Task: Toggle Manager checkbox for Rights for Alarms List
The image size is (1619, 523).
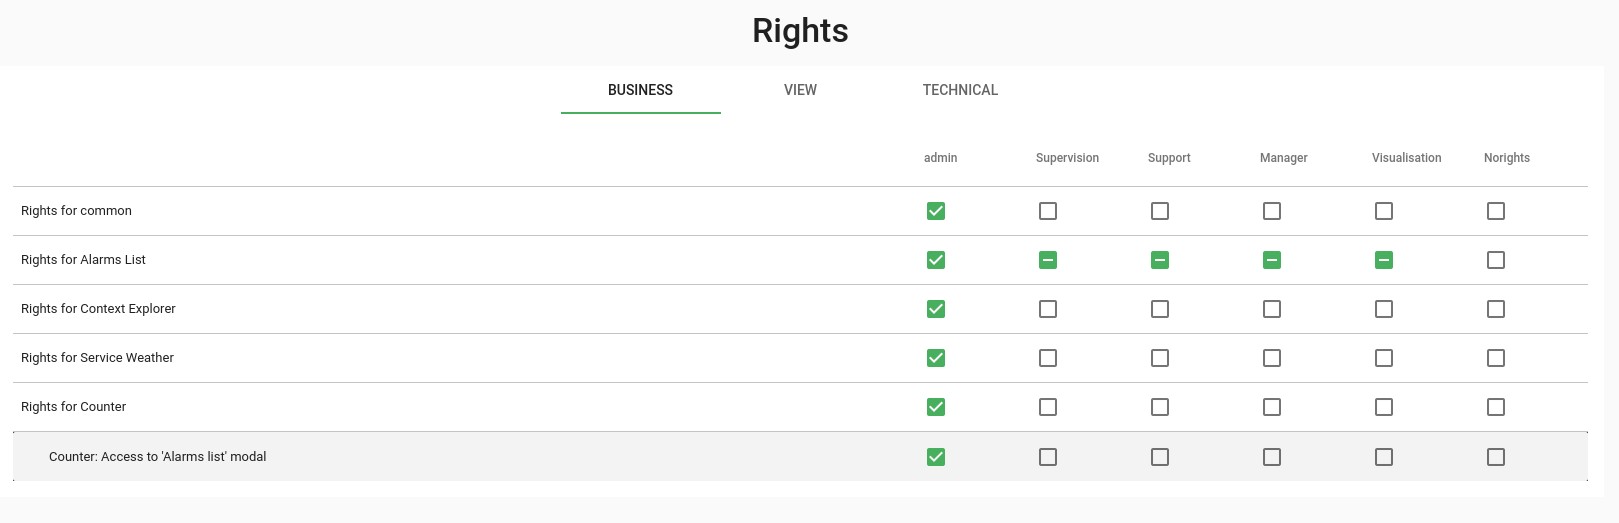Action: [1272, 260]
